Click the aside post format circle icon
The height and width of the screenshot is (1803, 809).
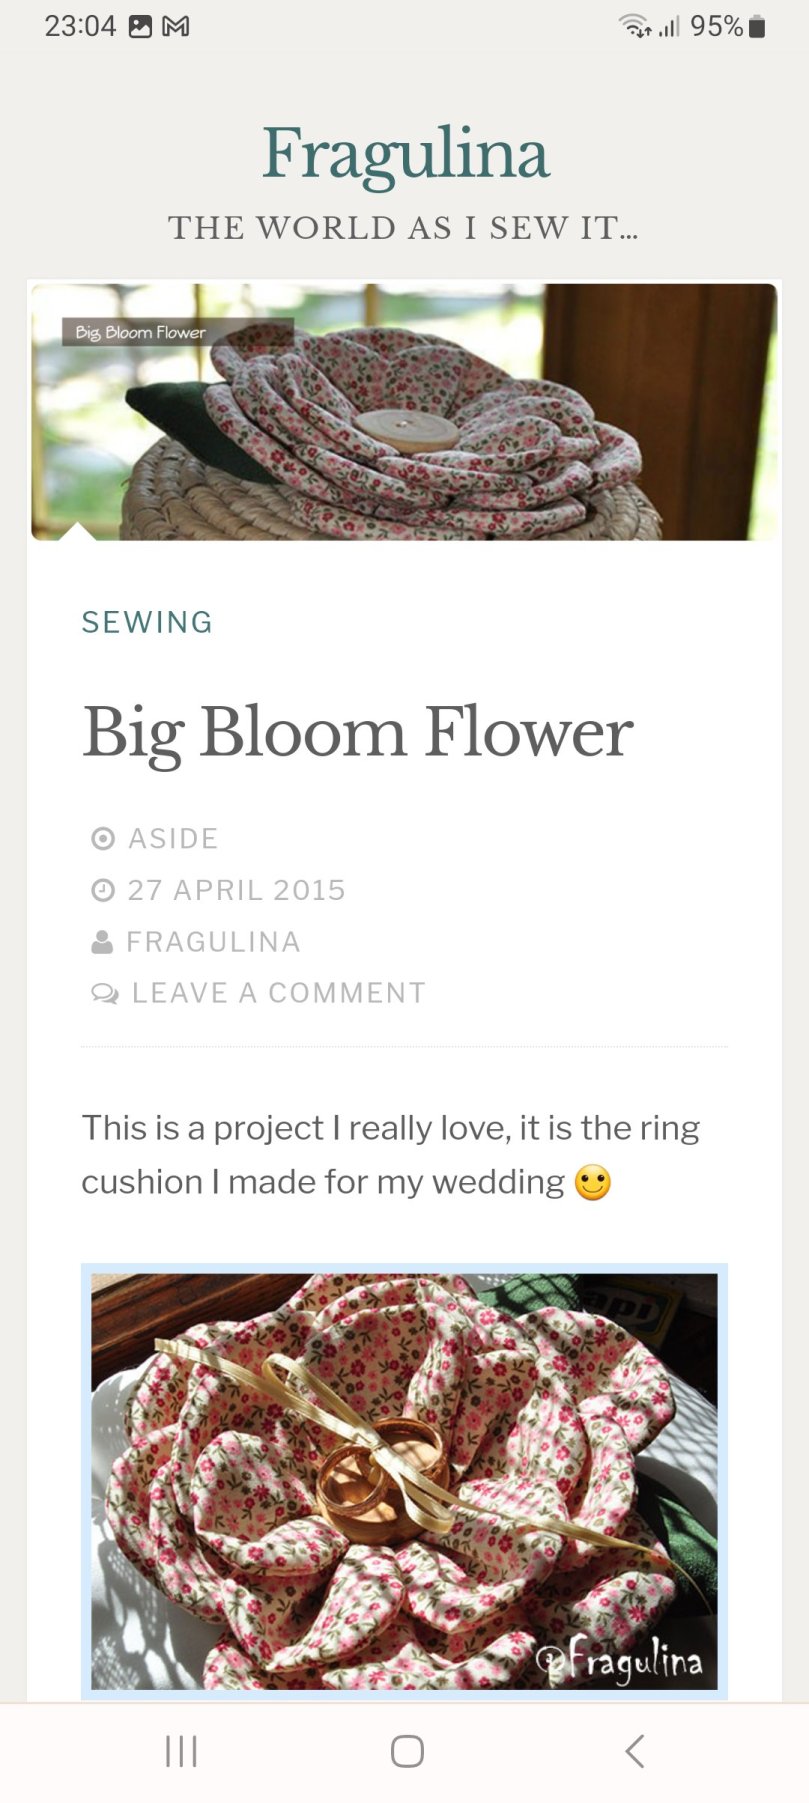(103, 838)
